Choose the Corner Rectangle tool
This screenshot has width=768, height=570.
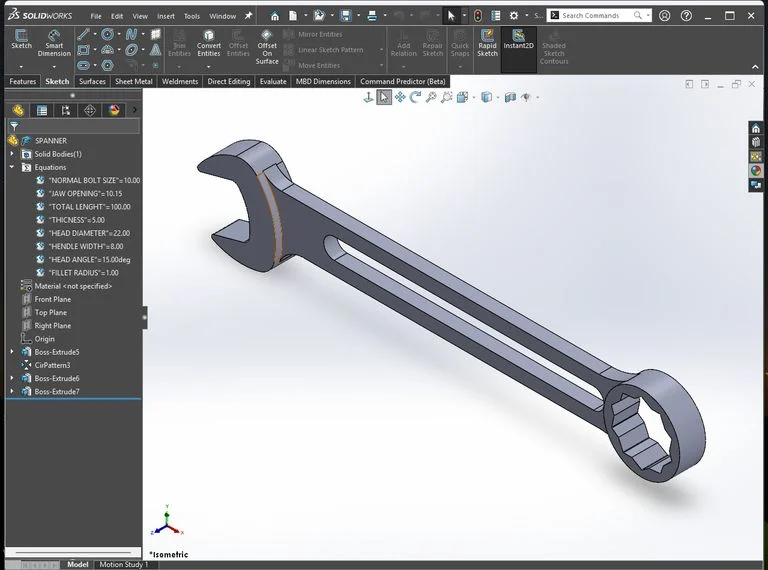tap(83, 49)
